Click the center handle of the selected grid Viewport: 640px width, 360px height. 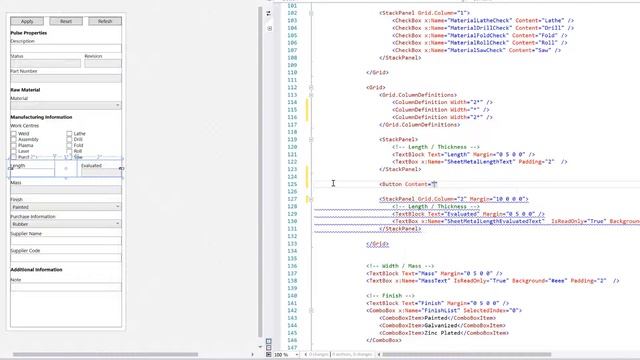66,168
